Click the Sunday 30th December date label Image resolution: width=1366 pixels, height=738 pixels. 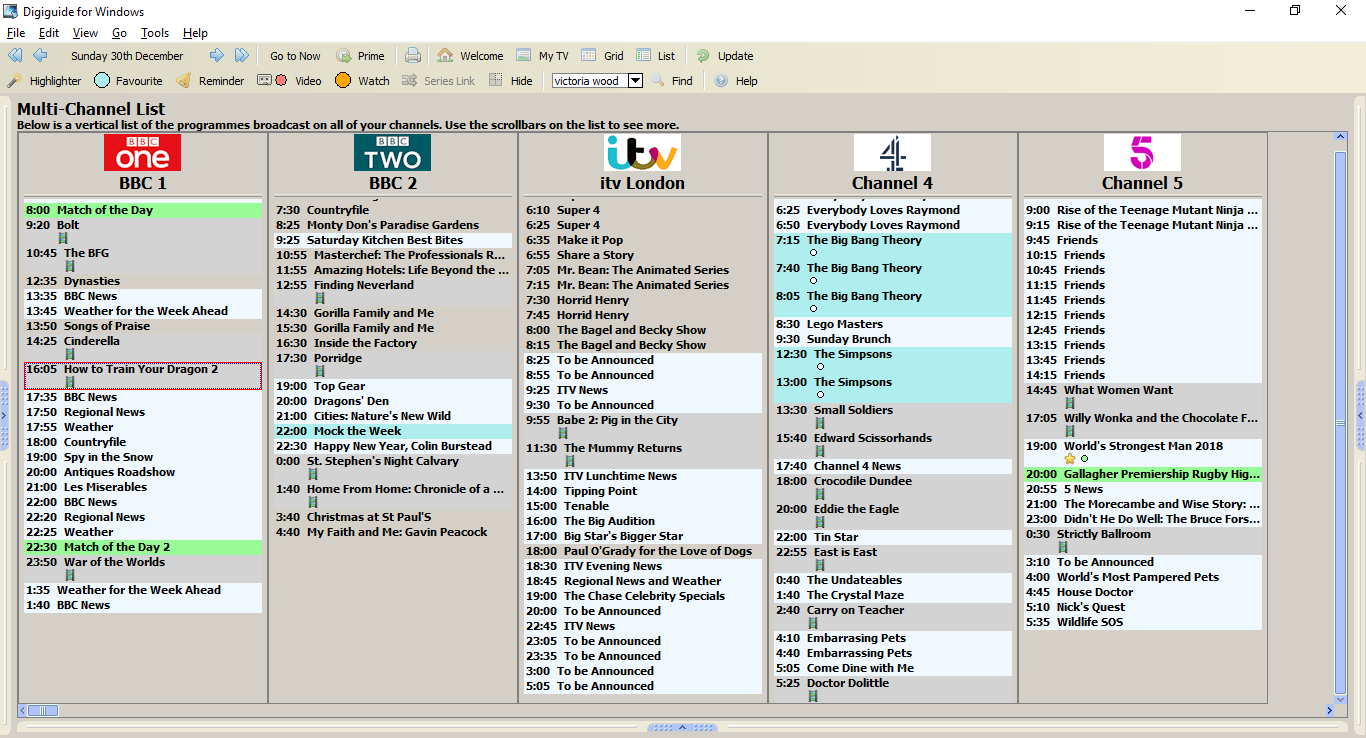(x=127, y=56)
